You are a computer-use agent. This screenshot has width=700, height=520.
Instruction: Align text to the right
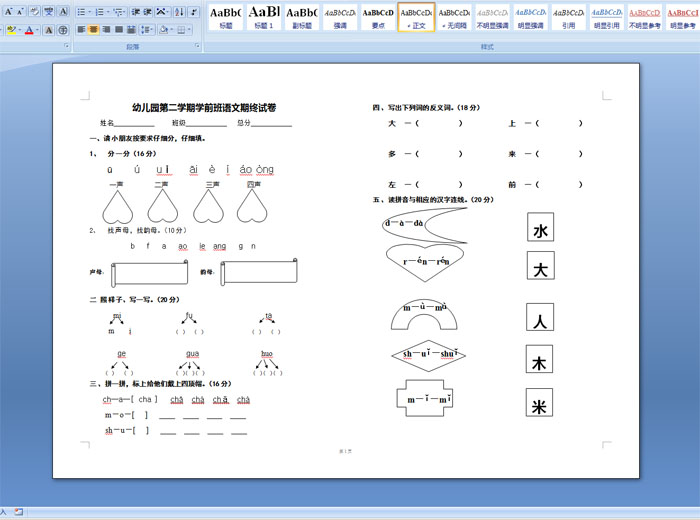(106, 30)
